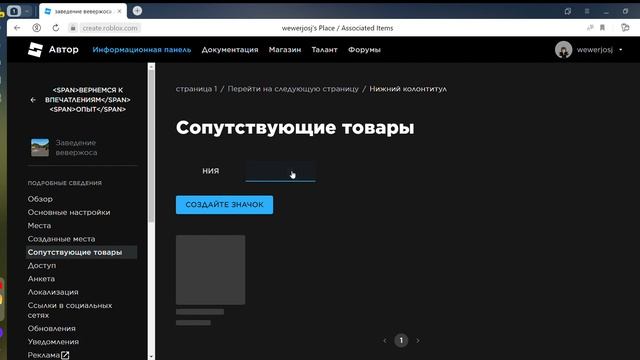Expand the wewerjosj account dropdown arrow
The height and width of the screenshot is (360, 640).
tap(620, 50)
